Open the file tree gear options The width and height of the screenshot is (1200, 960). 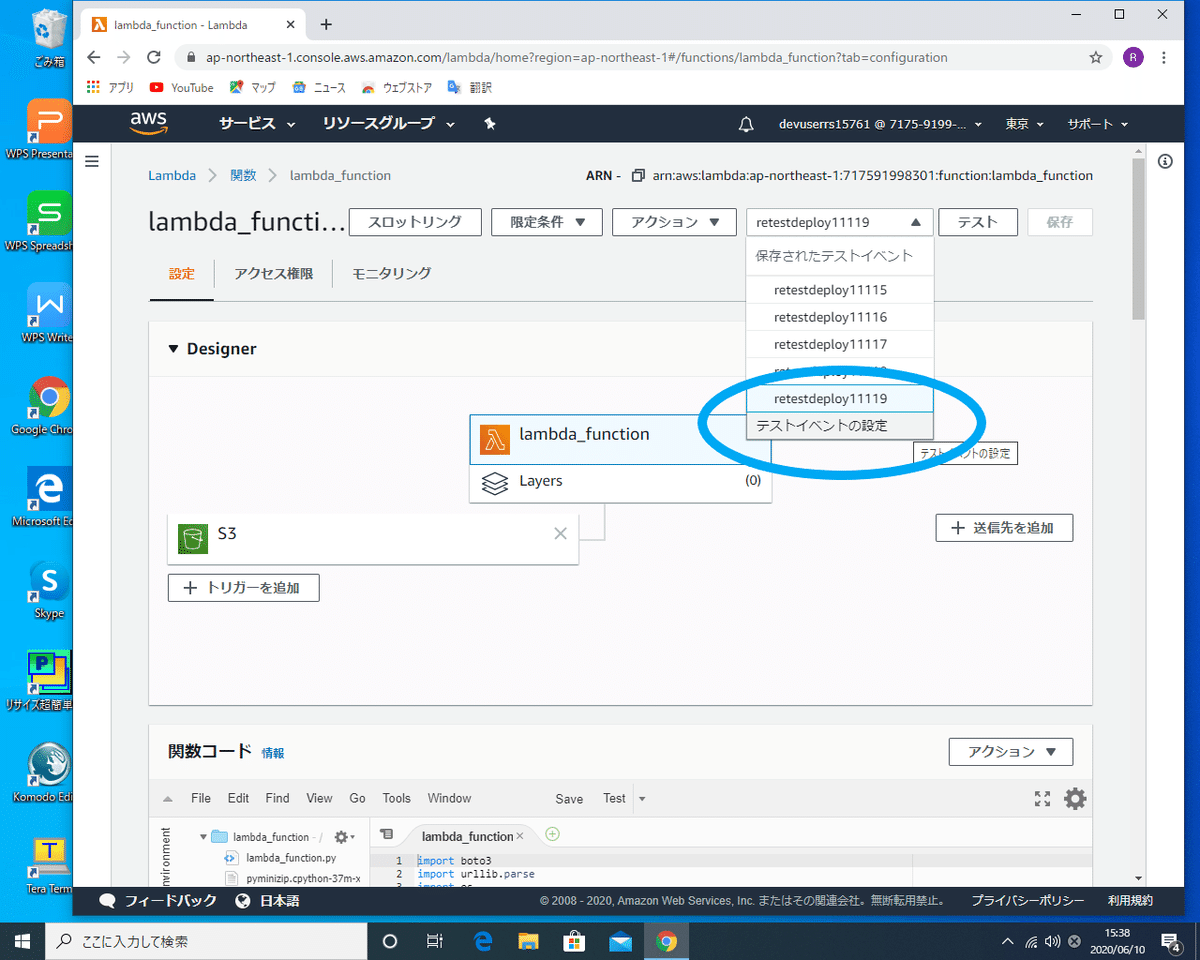[x=344, y=837]
